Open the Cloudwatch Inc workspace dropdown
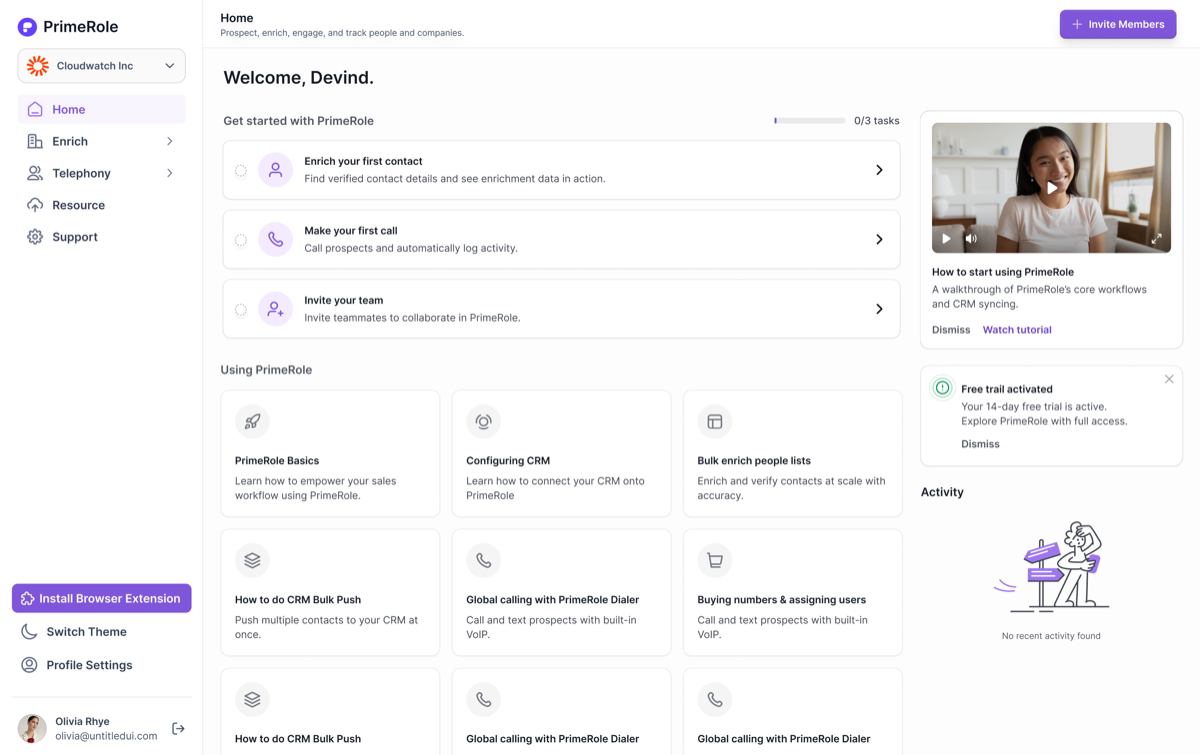 pos(101,66)
